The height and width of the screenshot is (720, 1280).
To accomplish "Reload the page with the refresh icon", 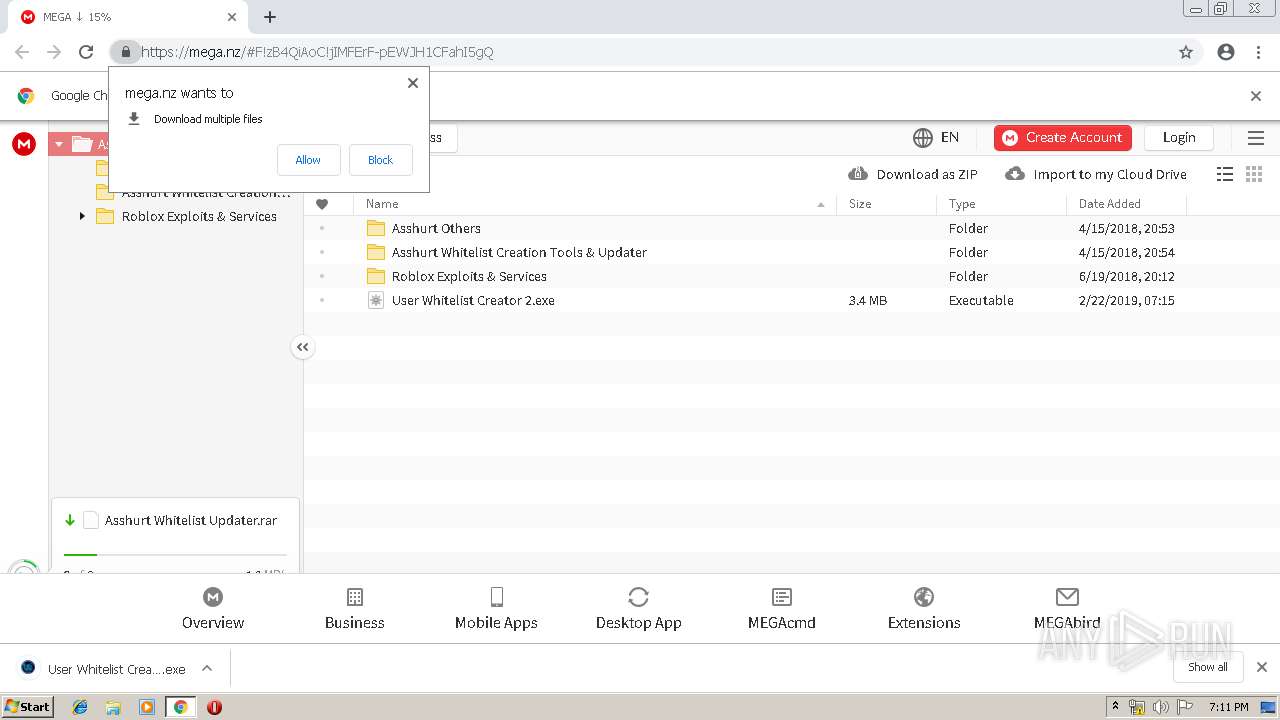I will pyautogui.click(x=86, y=52).
